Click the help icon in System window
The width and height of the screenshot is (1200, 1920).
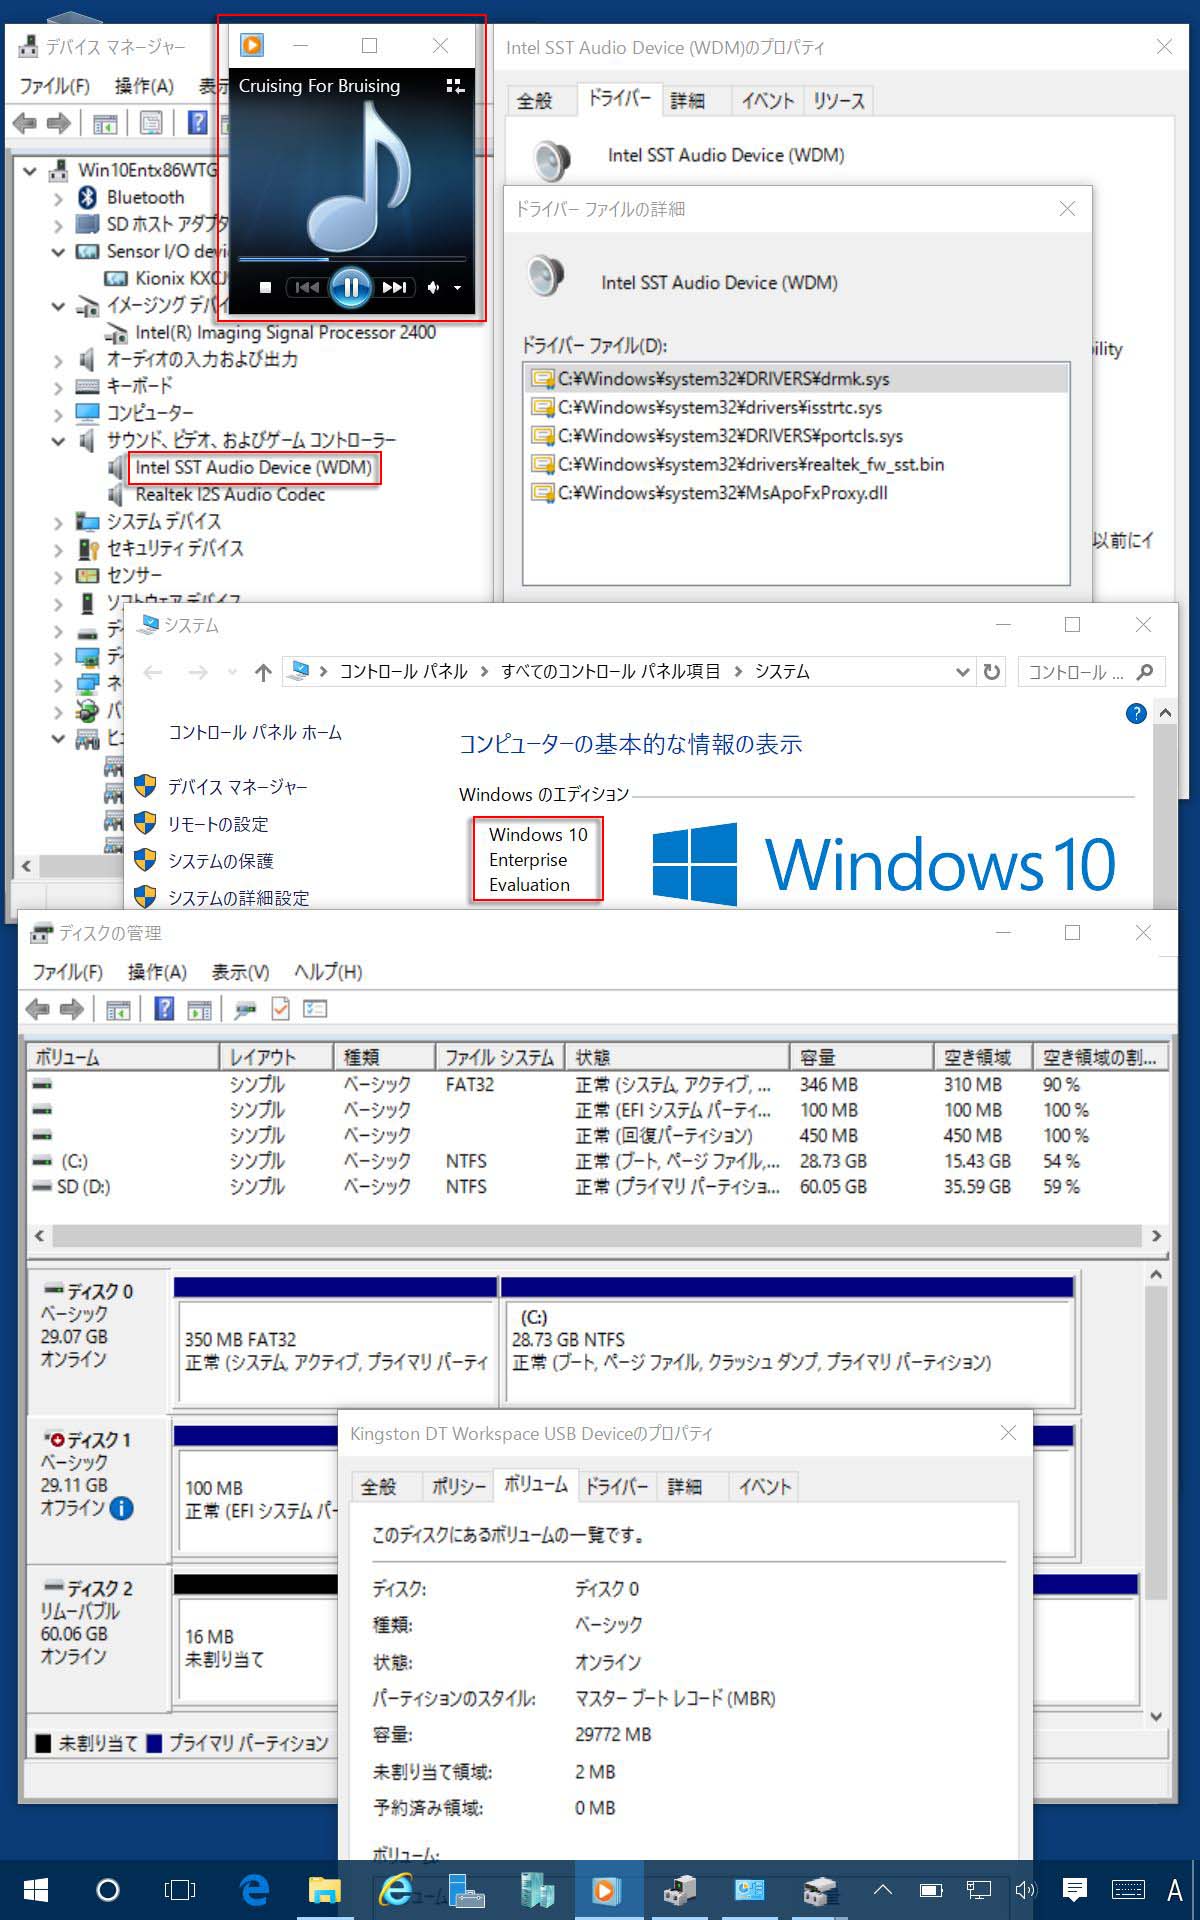click(1135, 713)
